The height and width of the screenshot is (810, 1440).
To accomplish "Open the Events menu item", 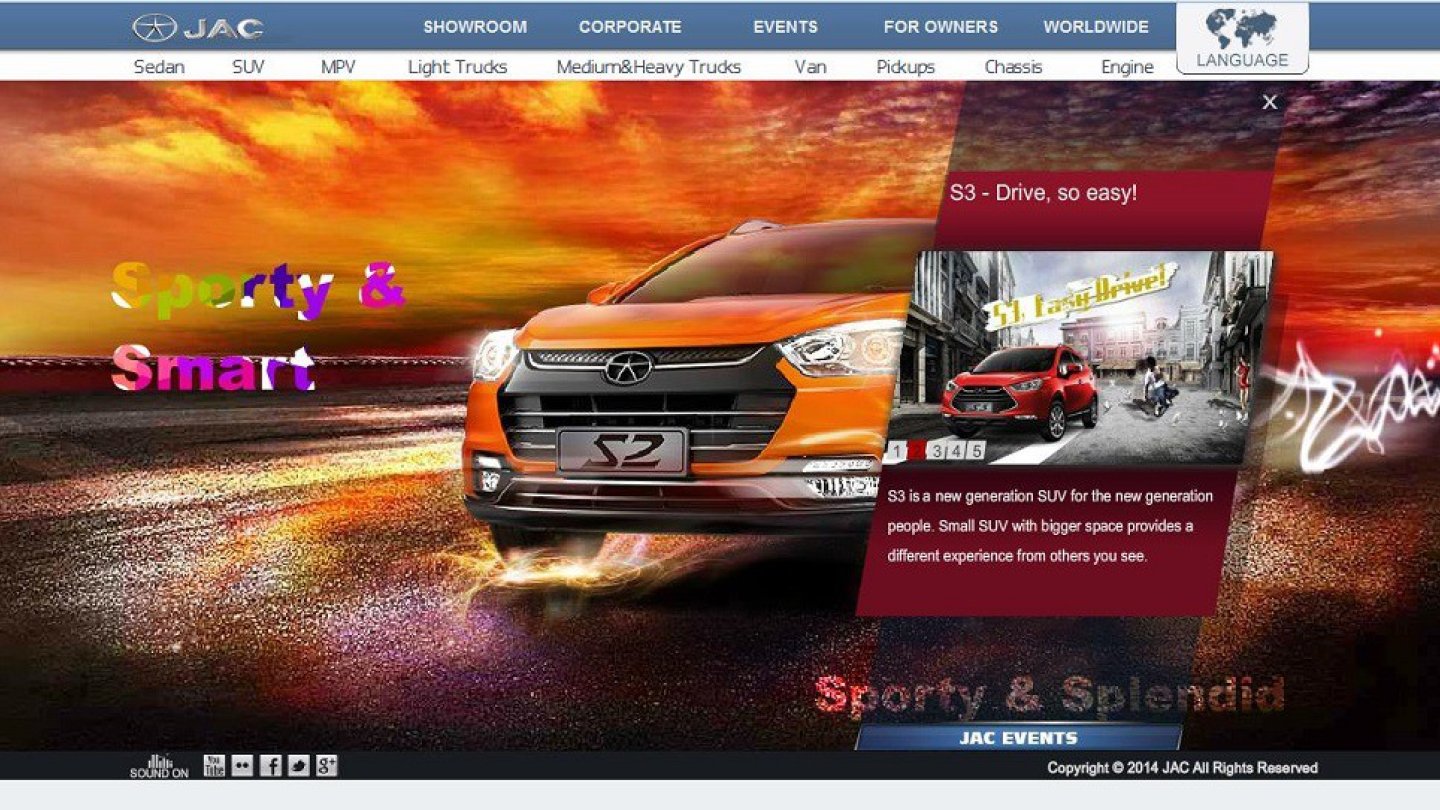I will click(x=785, y=27).
